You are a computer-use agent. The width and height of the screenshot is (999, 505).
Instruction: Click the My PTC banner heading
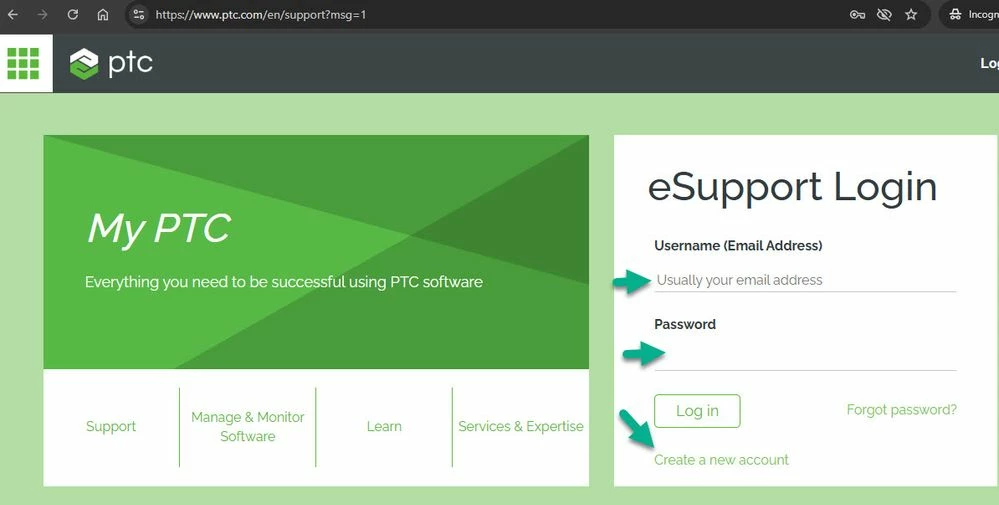[159, 229]
